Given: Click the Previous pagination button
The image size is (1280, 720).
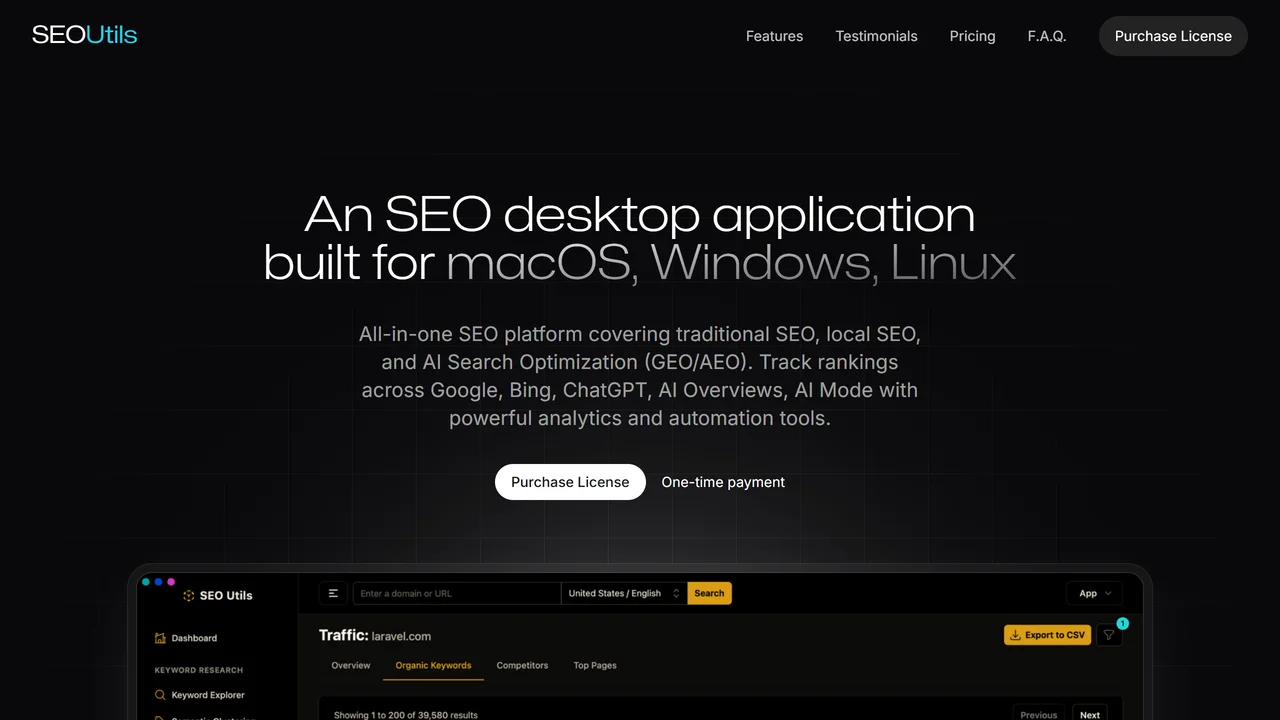Looking at the screenshot, I should 1038,714.
